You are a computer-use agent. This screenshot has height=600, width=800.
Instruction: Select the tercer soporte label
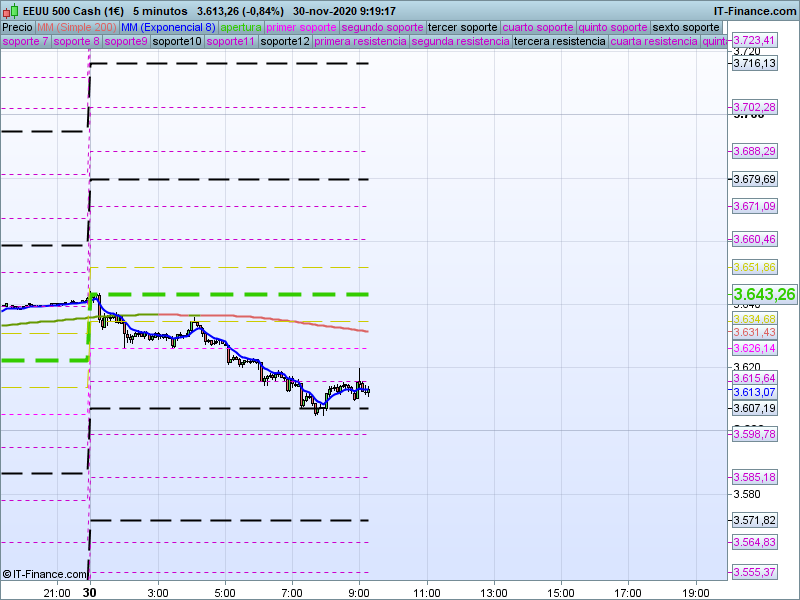(462, 28)
